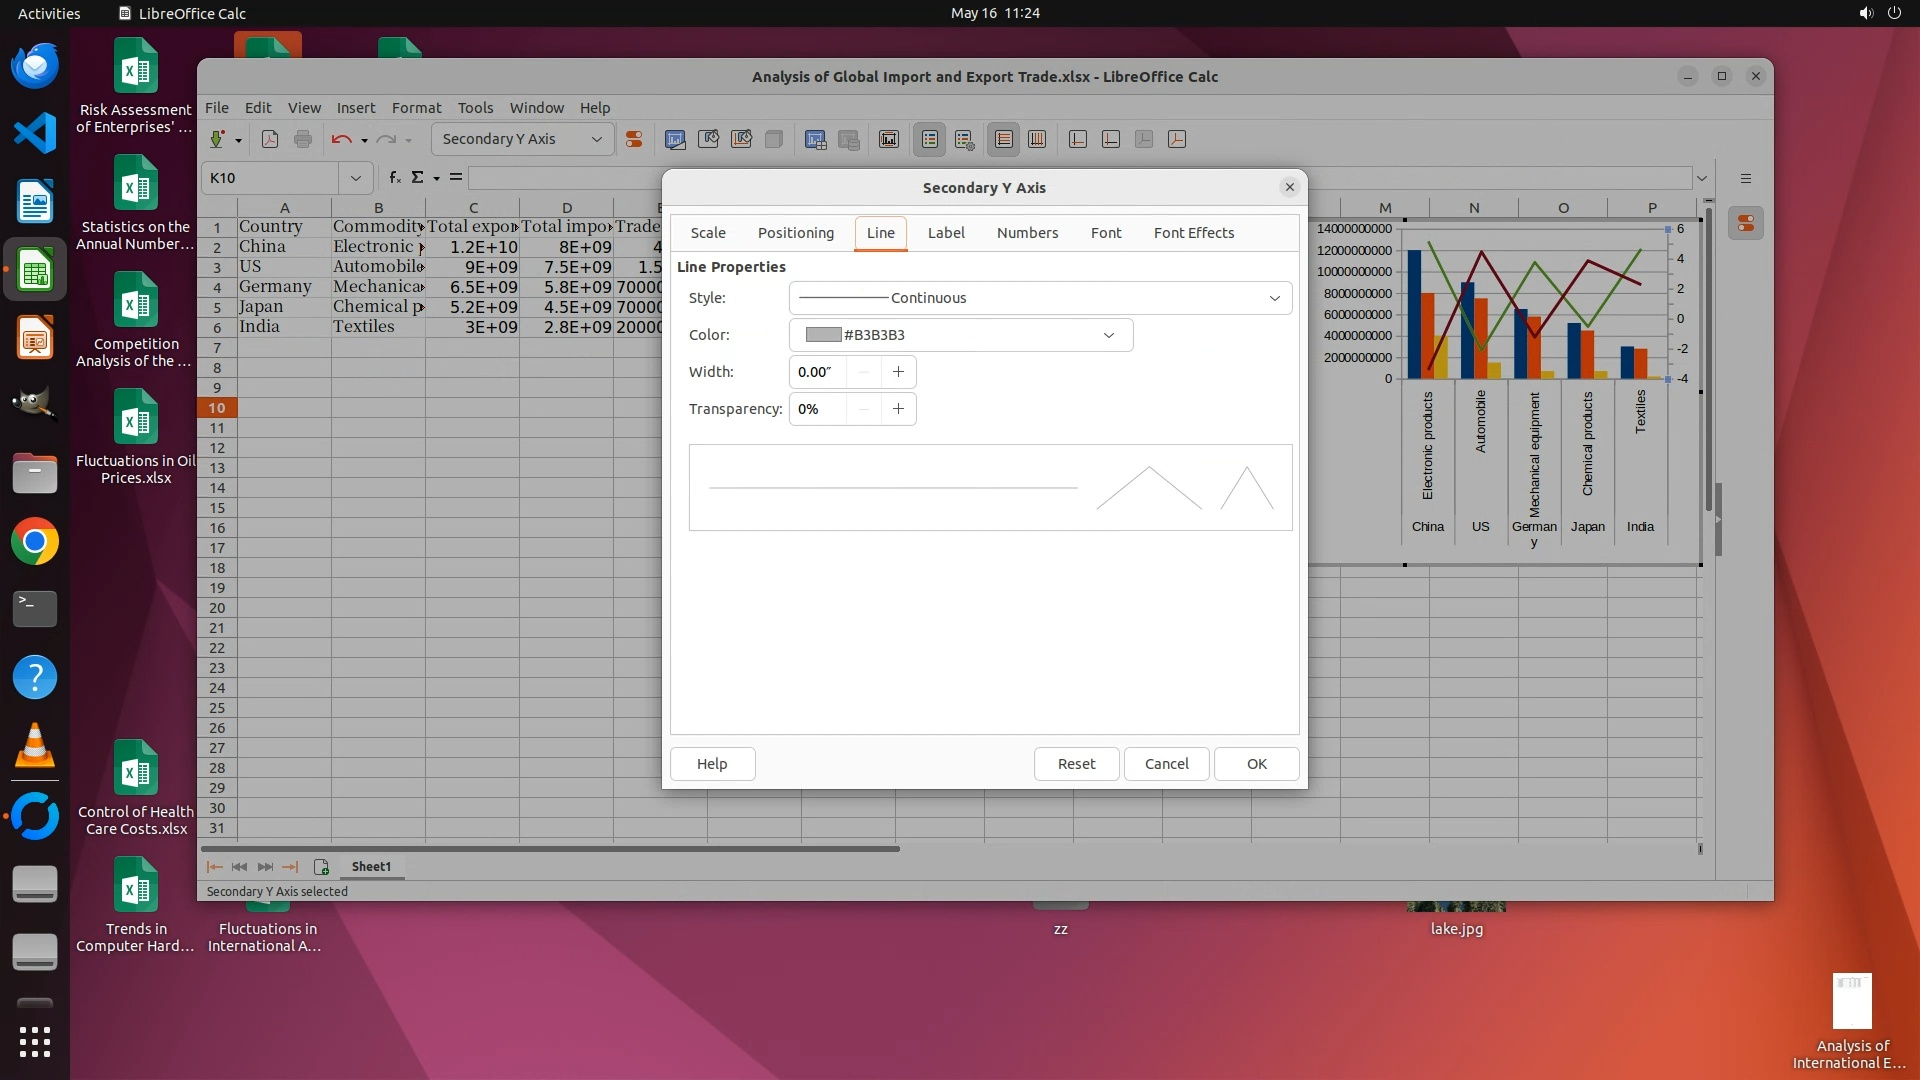Click Export as PDF toolbar icon
Image resolution: width=1920 pixels, height=1080 pixels.
pyautogui.click(x=269, y=139)
